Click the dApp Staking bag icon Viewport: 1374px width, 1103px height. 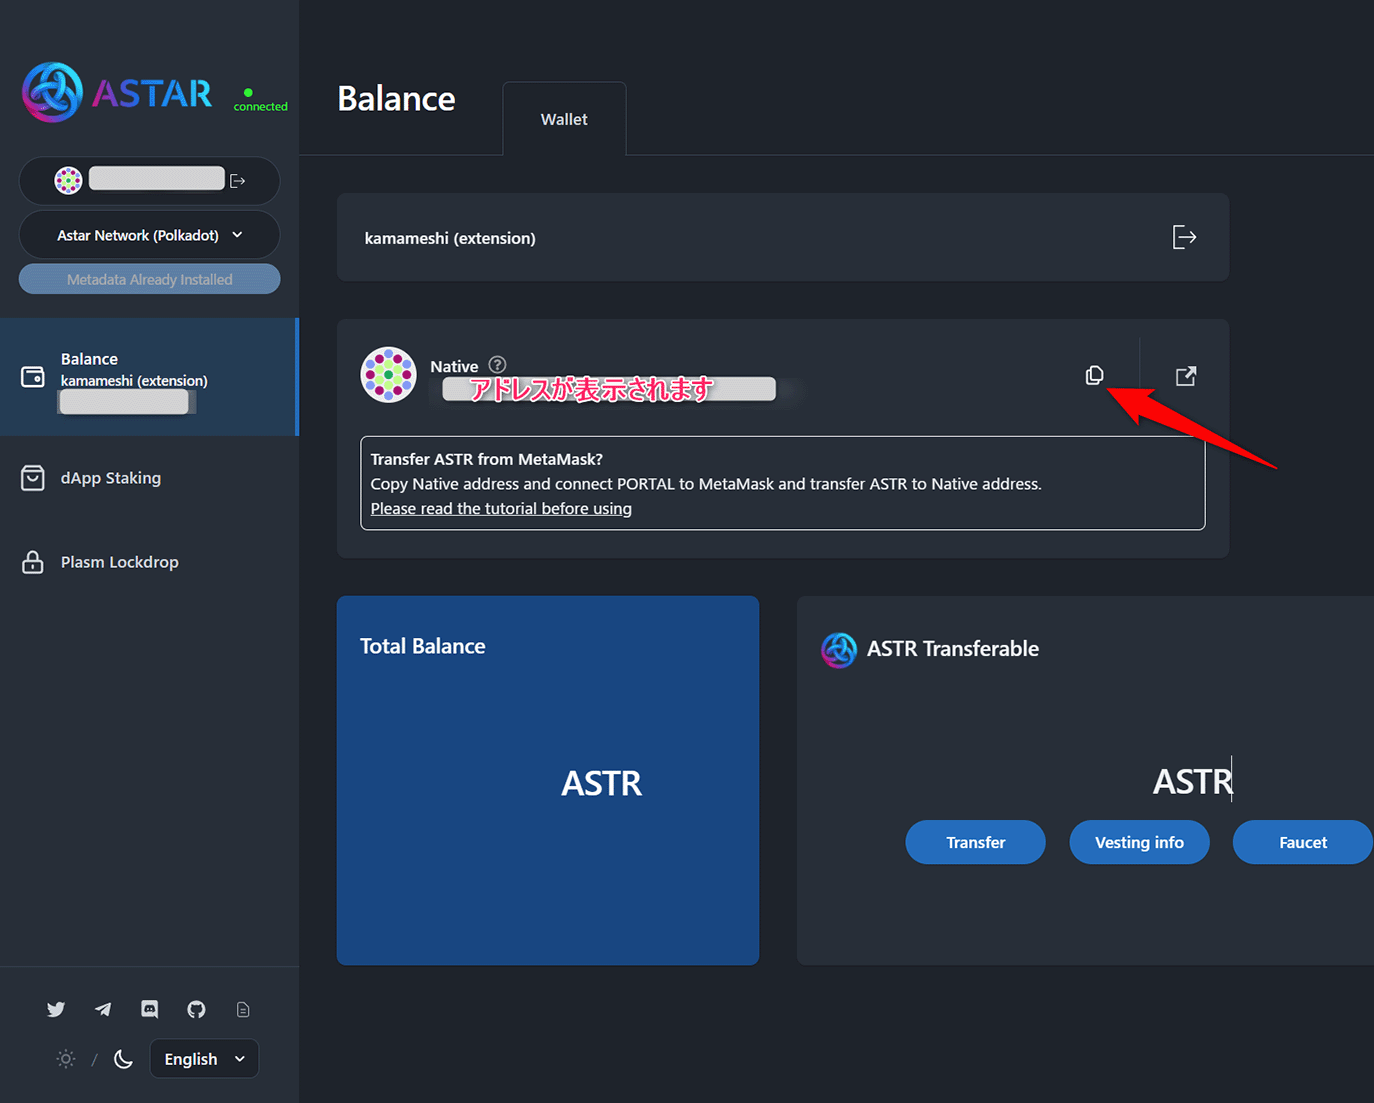33,478
